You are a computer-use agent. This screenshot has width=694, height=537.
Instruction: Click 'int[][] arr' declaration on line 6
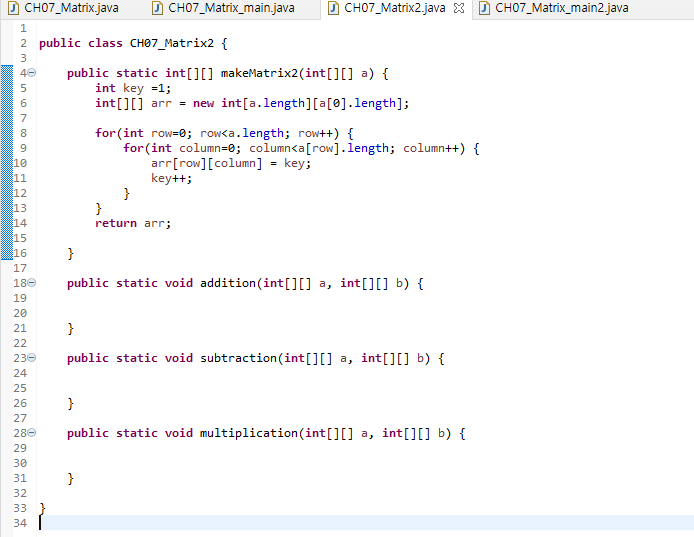133,103
